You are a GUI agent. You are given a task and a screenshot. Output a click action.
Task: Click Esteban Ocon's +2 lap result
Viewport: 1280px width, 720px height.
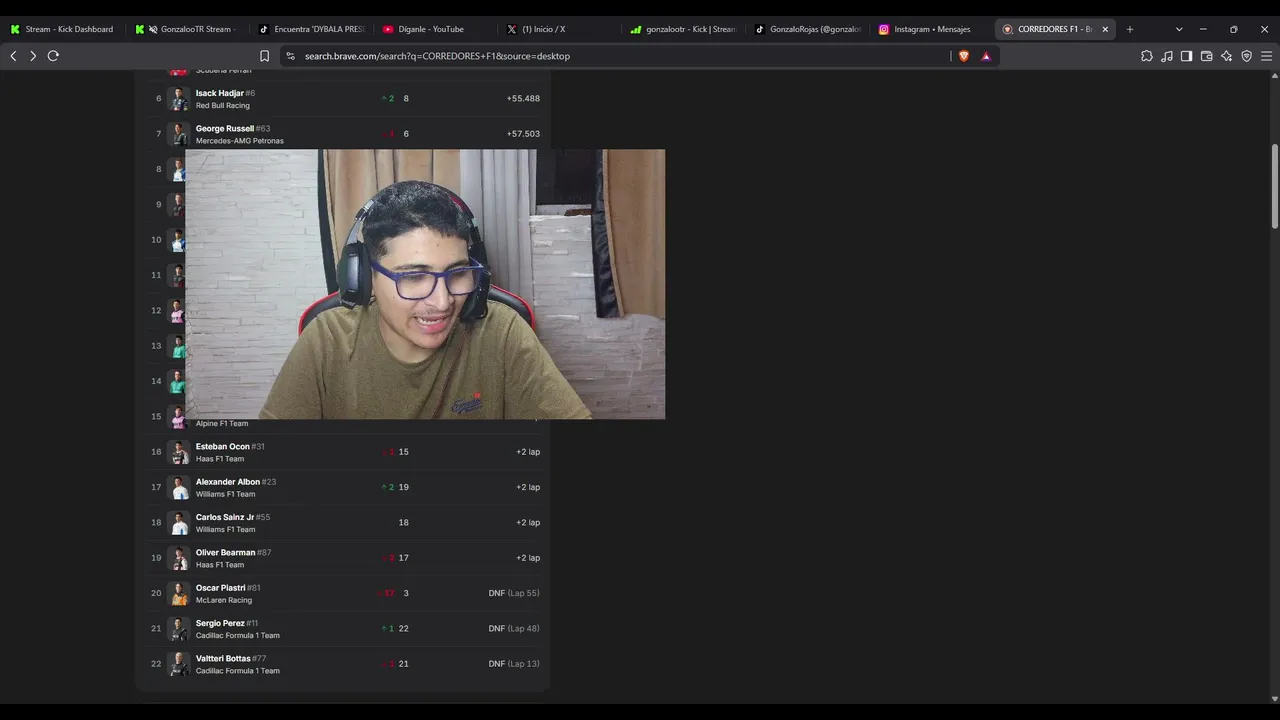pyautogui.click(x=528, y=452)
